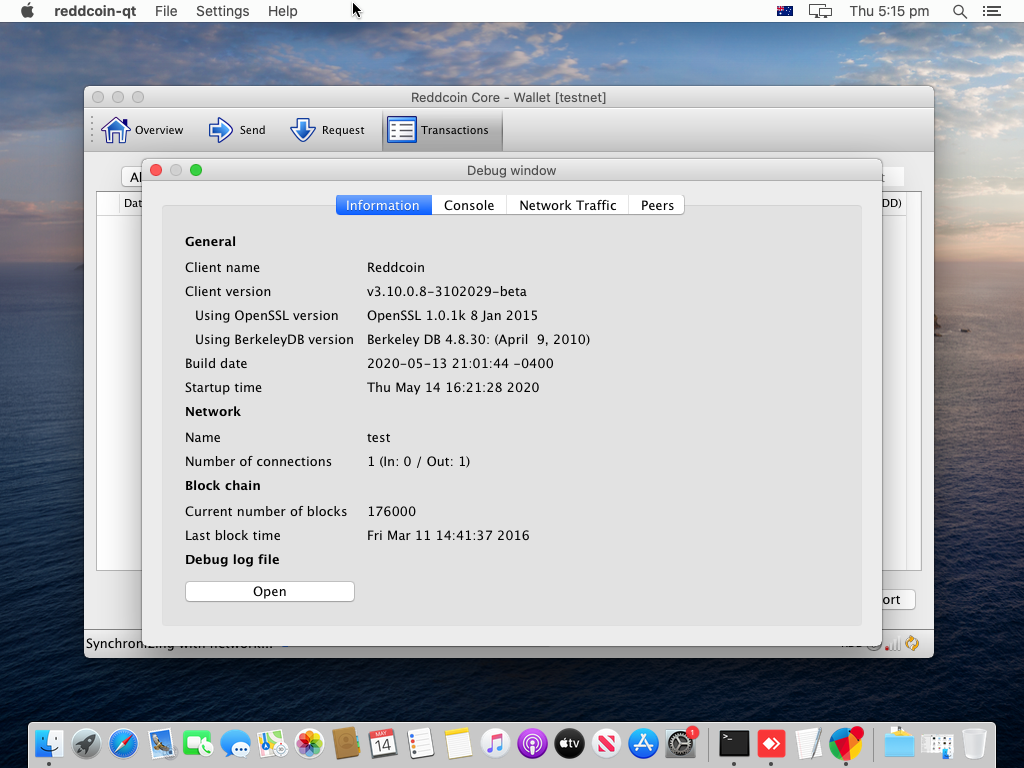Open Notes in the dock
This screenshot has width=1024, height=768.
[x=458, y=744]
